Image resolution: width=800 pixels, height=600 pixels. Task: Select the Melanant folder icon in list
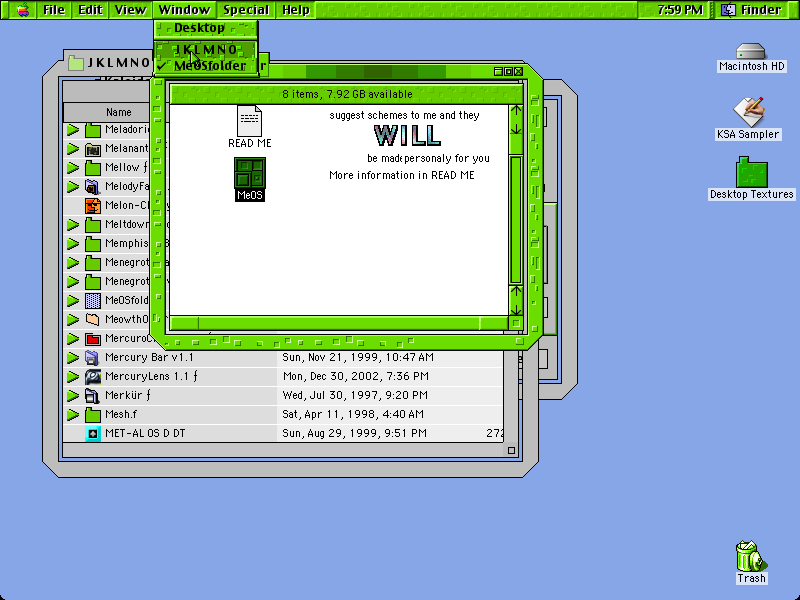[93, 149]
